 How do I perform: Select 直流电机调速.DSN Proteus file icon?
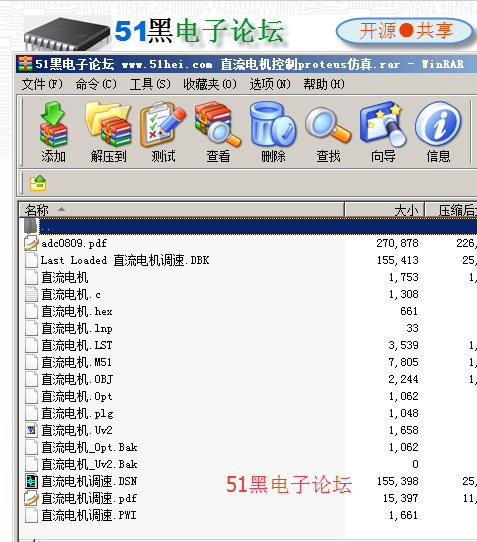(31, 481)
